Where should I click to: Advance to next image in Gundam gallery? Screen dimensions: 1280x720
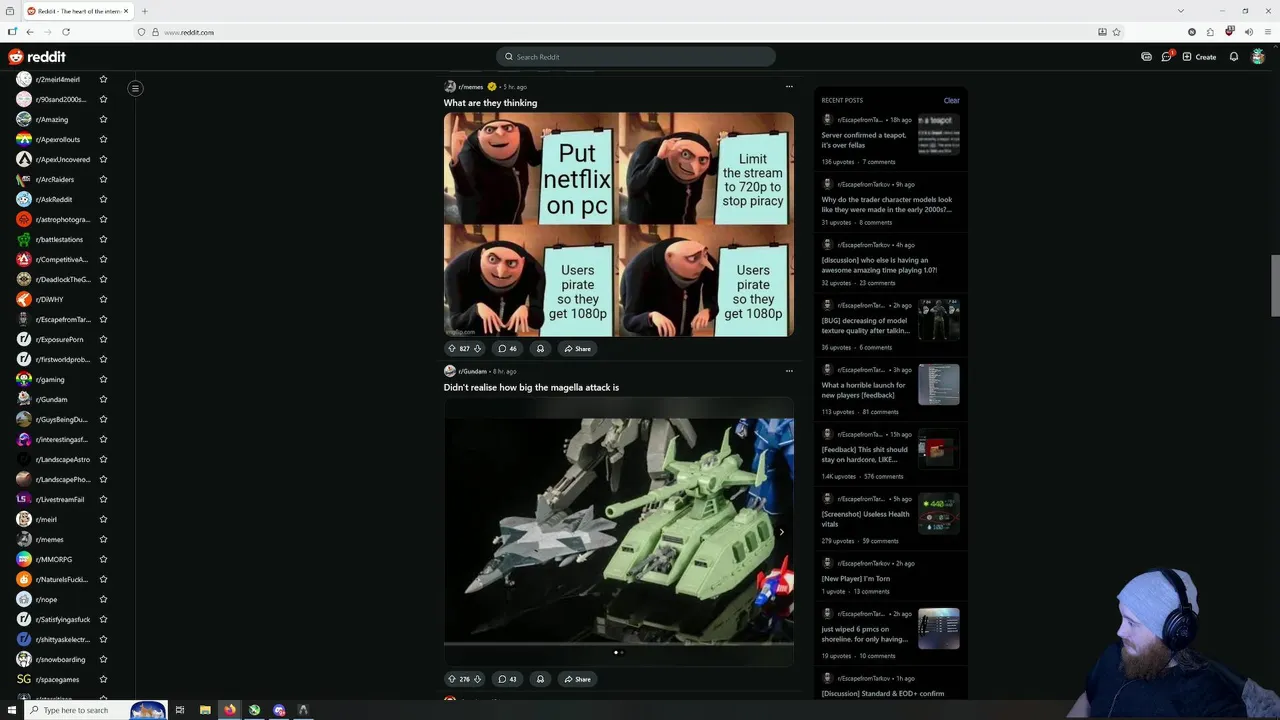781,532
